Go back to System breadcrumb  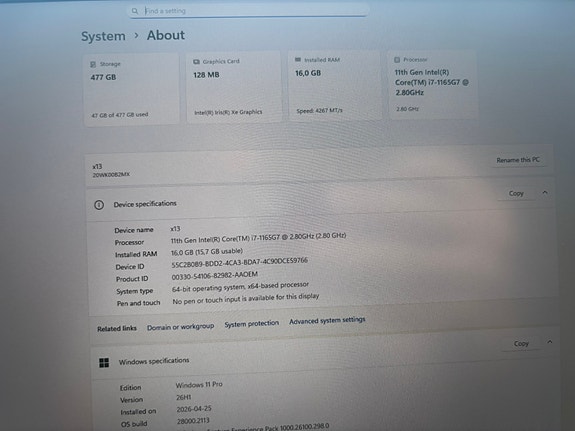point(103,36)
